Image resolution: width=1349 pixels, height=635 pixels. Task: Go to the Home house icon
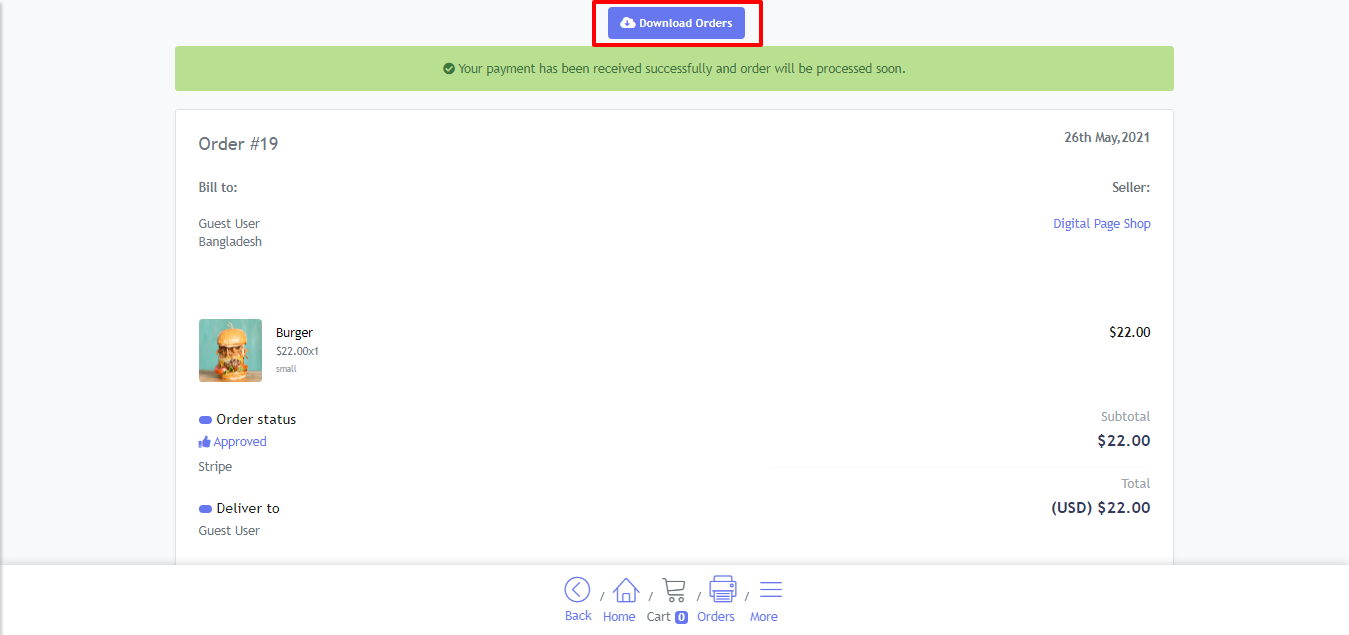tap(626, 590)
